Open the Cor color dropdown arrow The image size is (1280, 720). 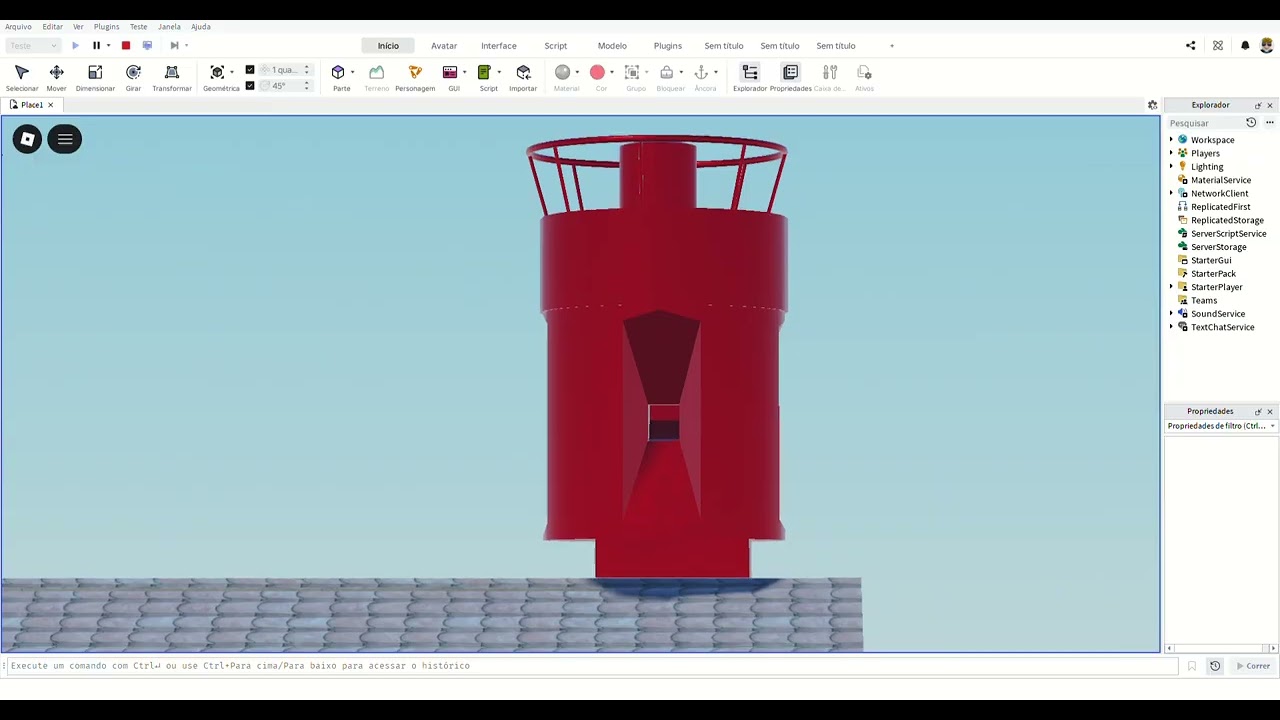(612, 72)
